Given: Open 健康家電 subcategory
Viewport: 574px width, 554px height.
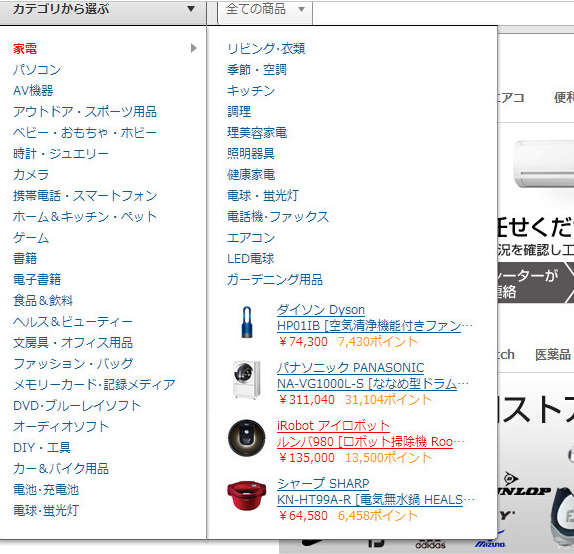Looking at the screenshot, I should [x=251, y=174].
